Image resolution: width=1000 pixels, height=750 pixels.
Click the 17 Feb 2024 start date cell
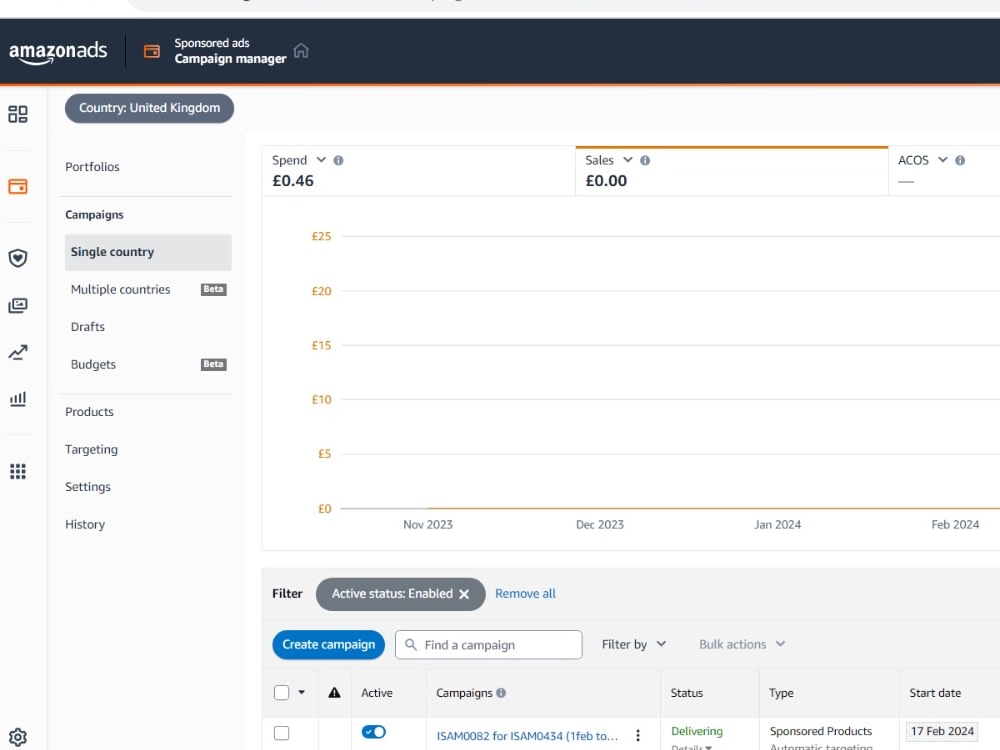942,731
